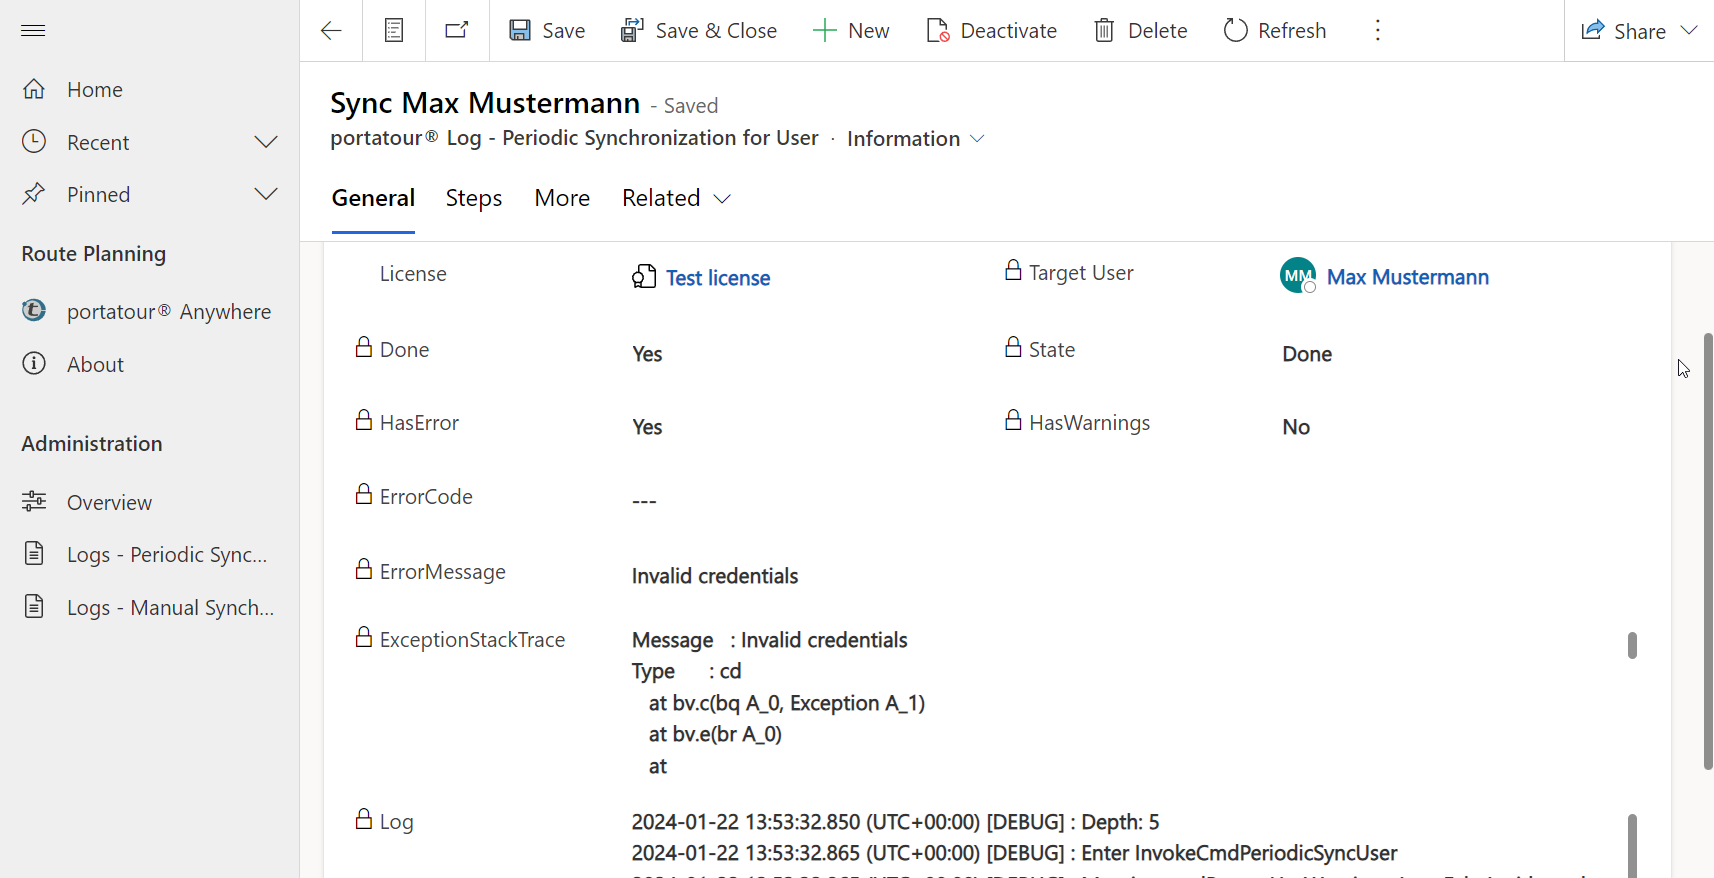
Task: Click the Test license record icon
Action: (644, 277)
